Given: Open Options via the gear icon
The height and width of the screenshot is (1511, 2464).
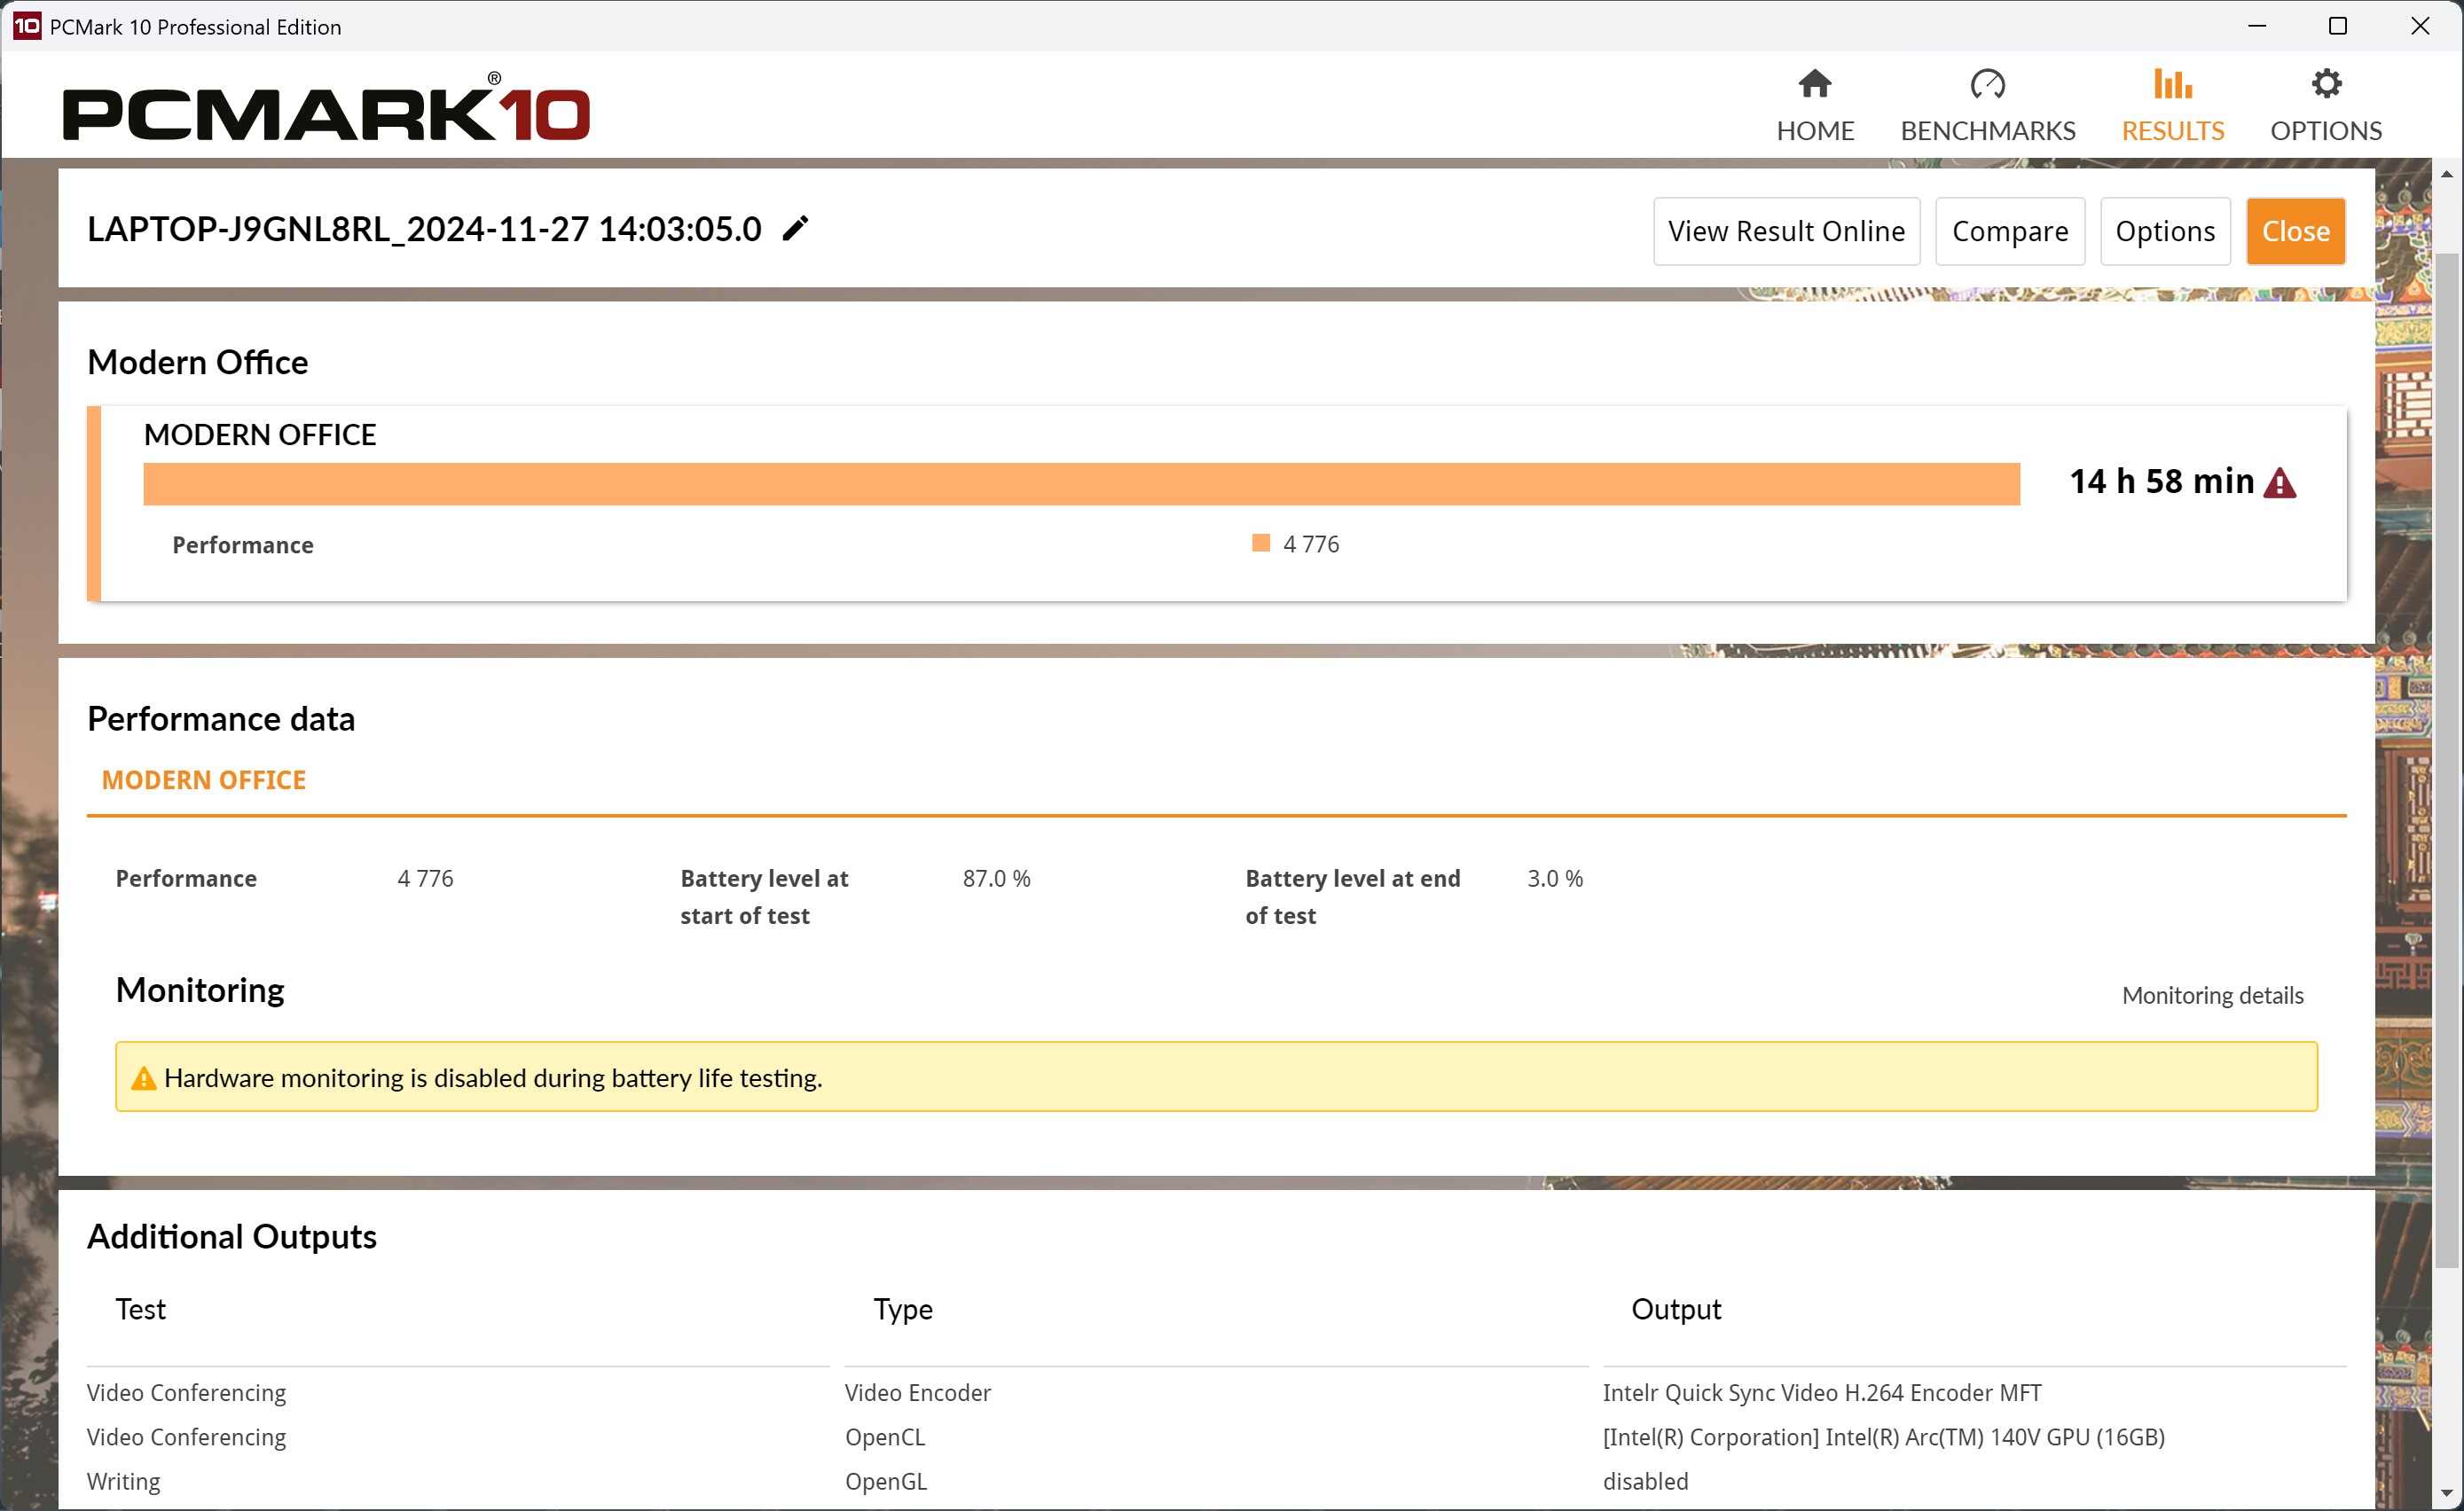Looking at the screenshot, I should click(x=2326, y=84).
